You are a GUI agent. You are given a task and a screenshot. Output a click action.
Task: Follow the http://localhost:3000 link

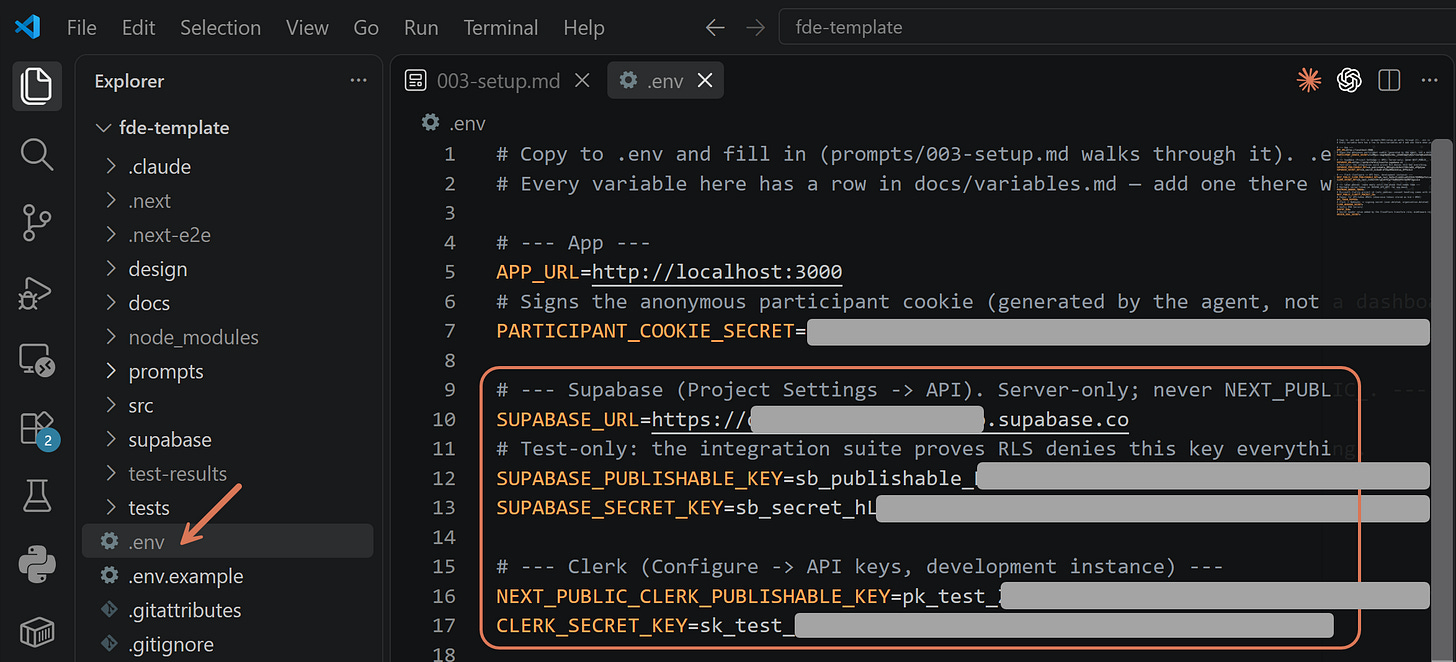[x=717, y=272]
